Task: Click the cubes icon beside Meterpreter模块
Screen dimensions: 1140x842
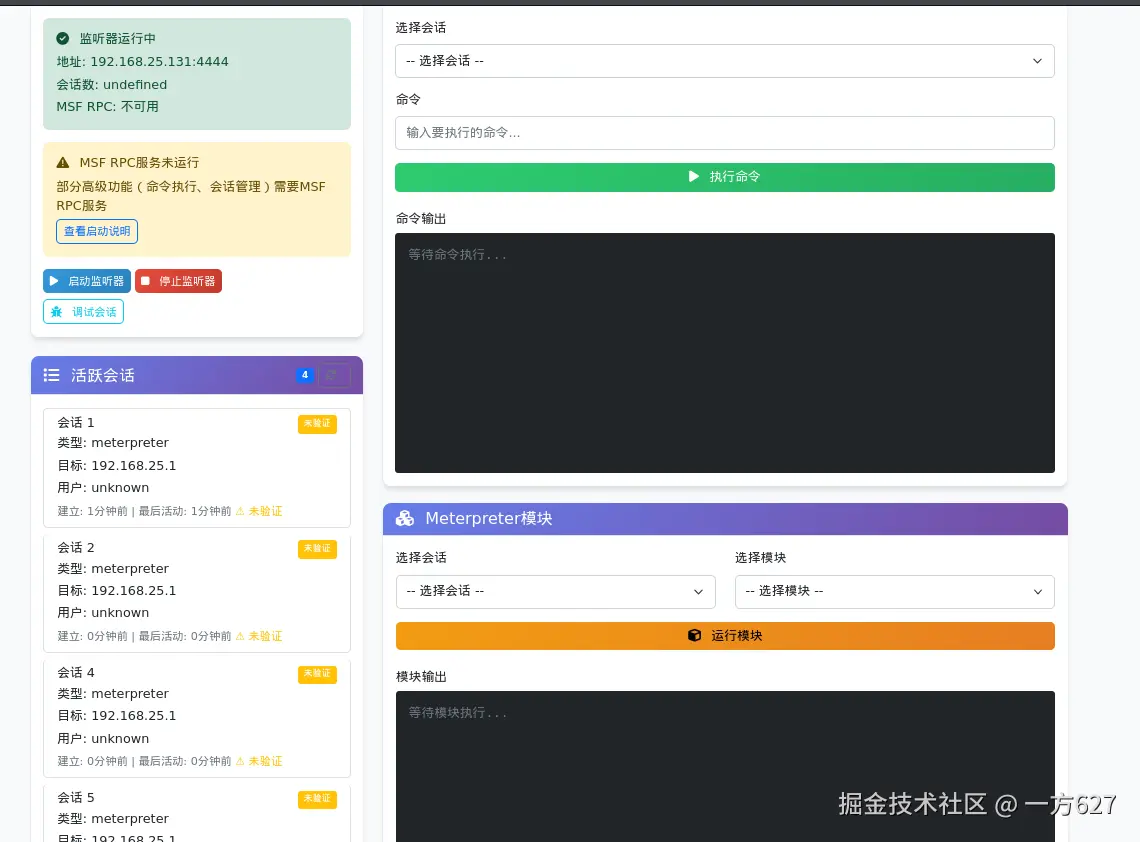Action: 405,518
